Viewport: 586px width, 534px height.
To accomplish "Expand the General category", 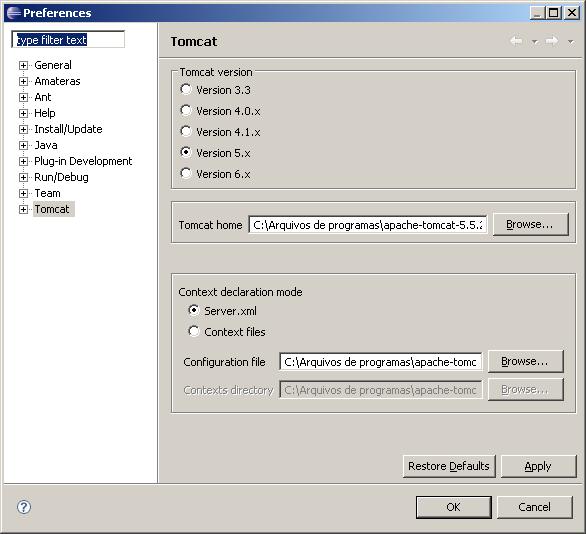I will click(23, 65).
